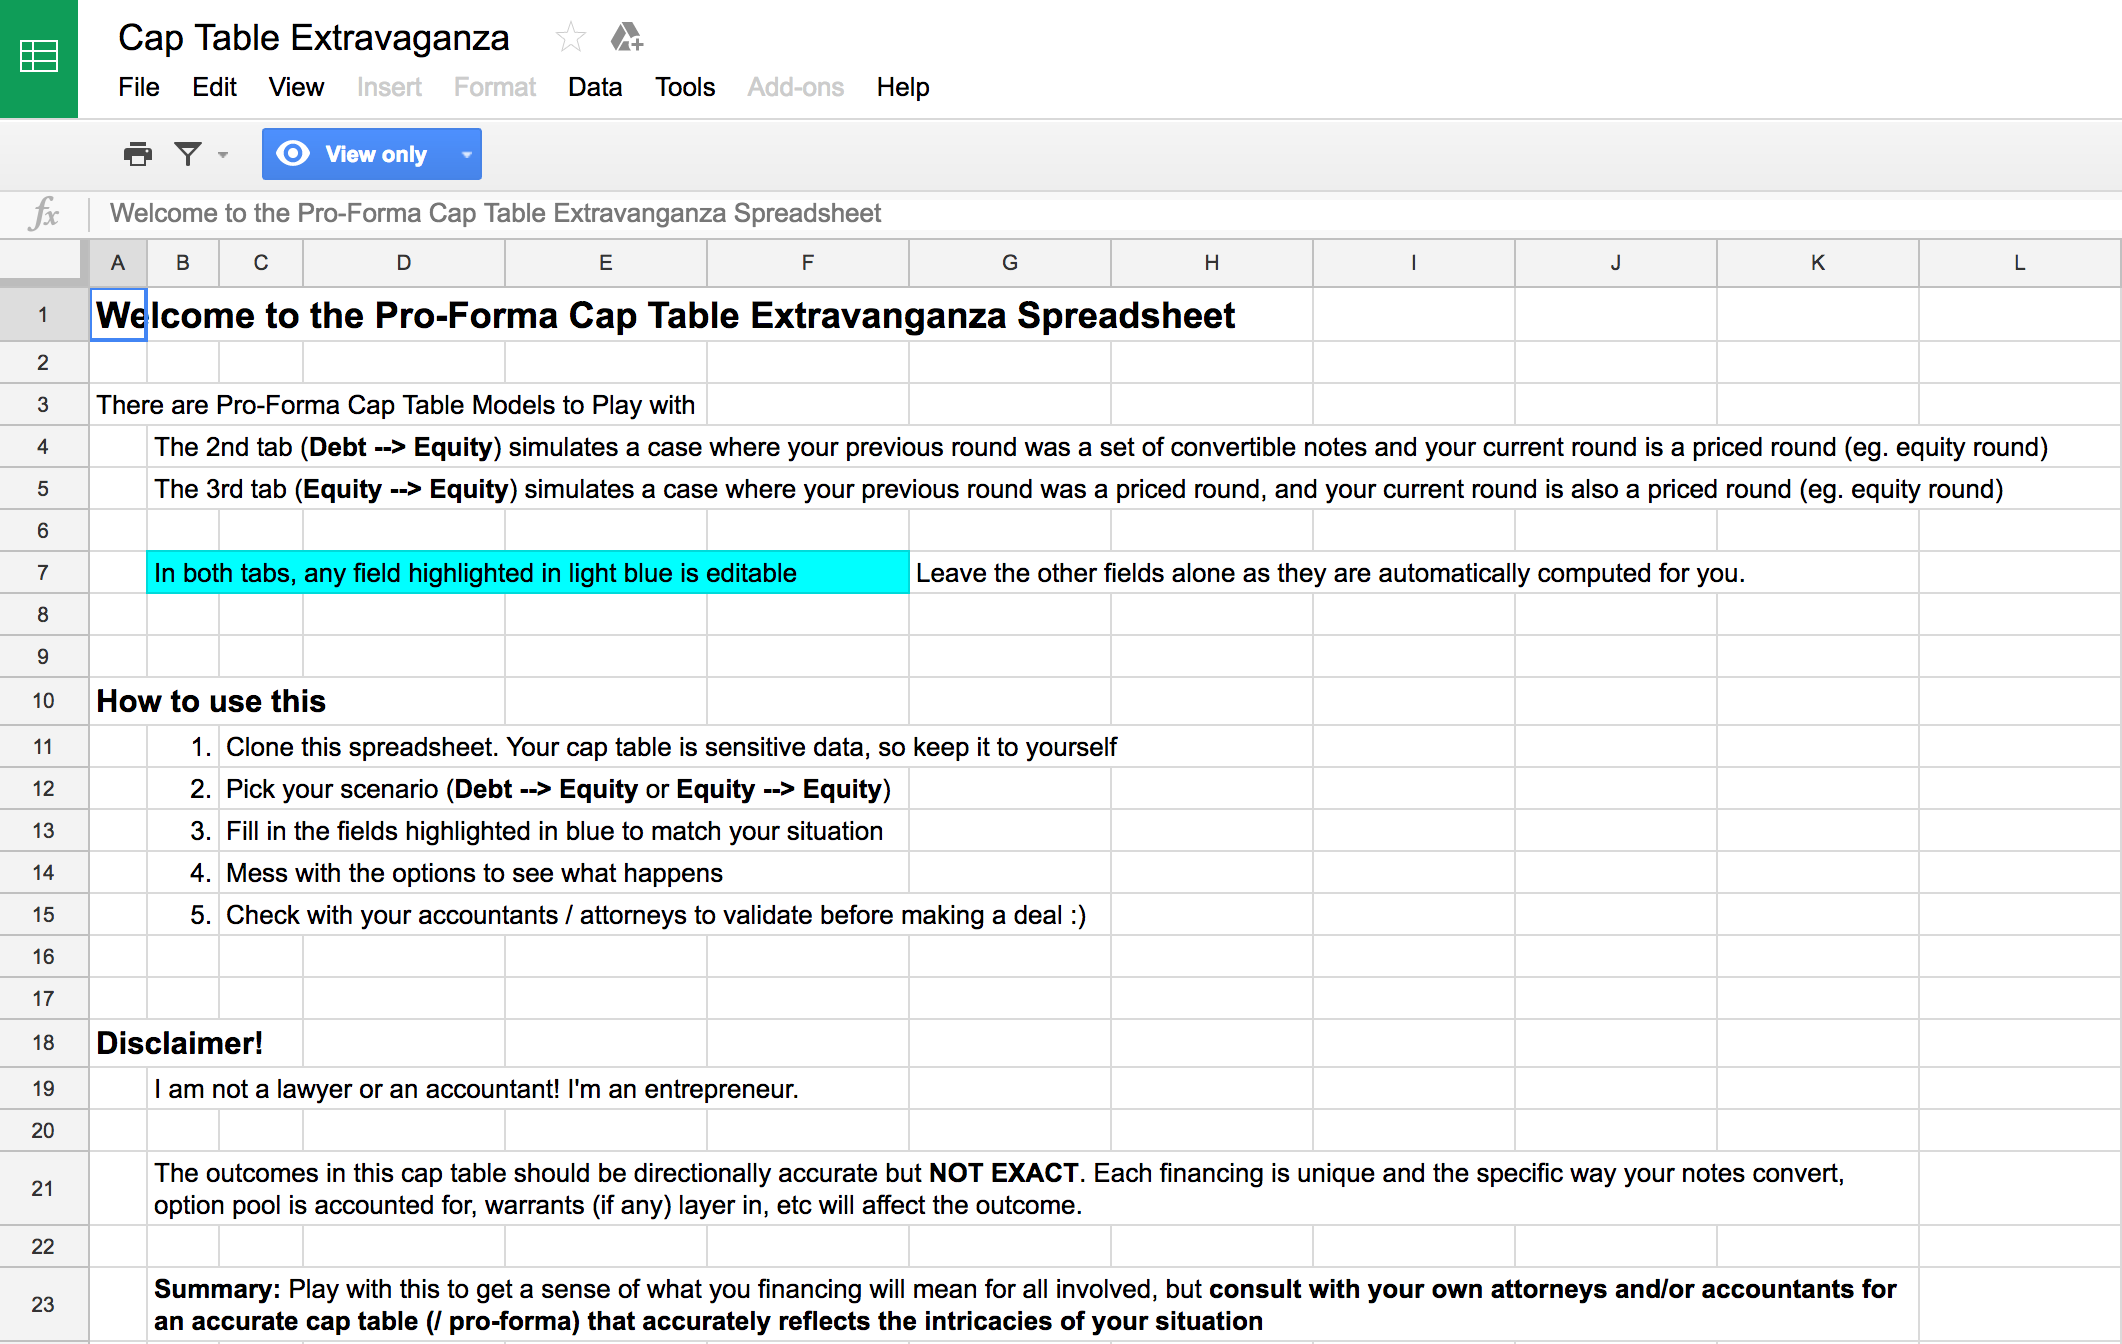Open the Tools menu
2122x1344 pixels.
[x=685, y=87]
